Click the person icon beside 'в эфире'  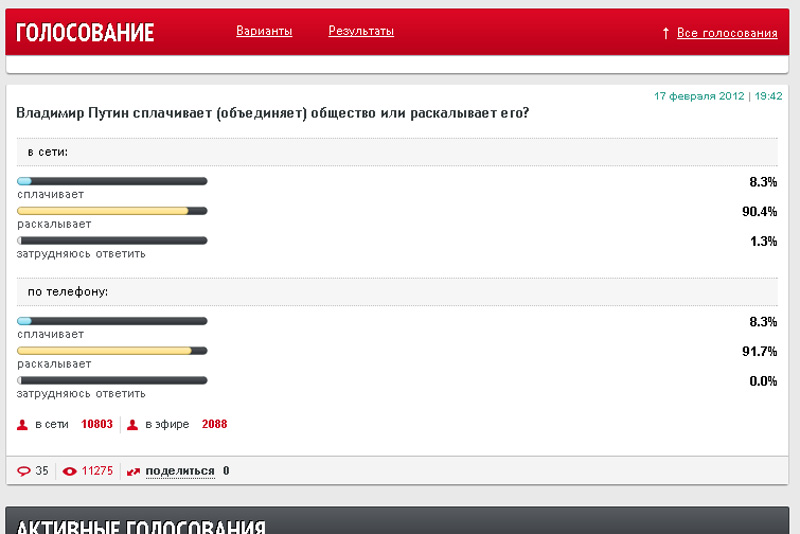click(132, 424)
